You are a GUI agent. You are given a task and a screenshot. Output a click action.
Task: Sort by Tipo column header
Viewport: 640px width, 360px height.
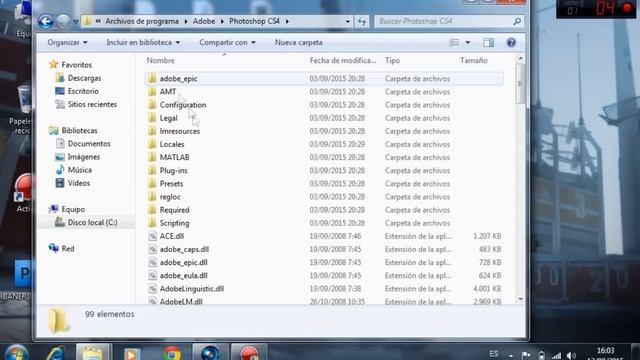click(x=392, y=60)
